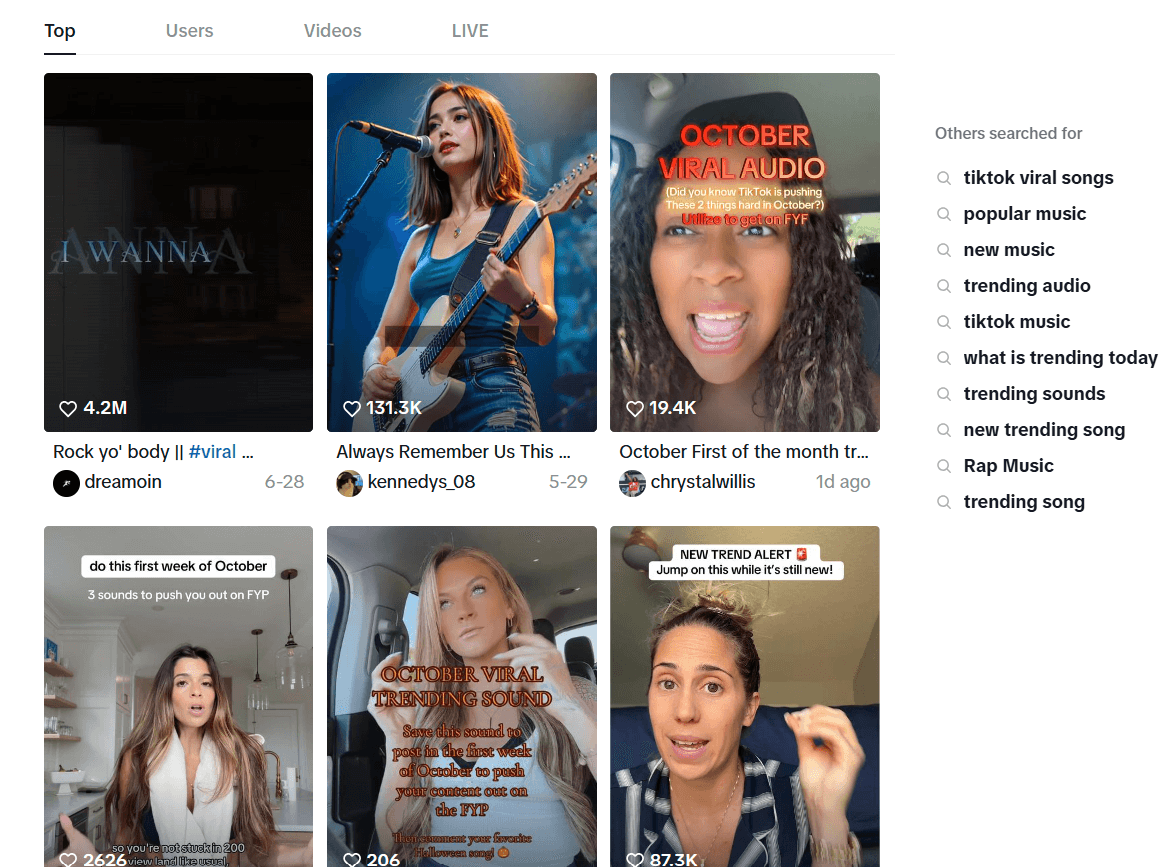Viewport: 1160px width, 867px height.
Task: Click the heart icon showing 206 likes
Action: [351, 858]
